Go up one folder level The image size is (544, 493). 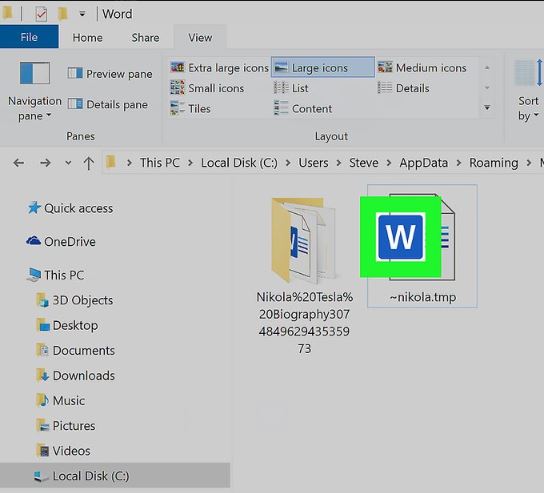tap(88, 162)
